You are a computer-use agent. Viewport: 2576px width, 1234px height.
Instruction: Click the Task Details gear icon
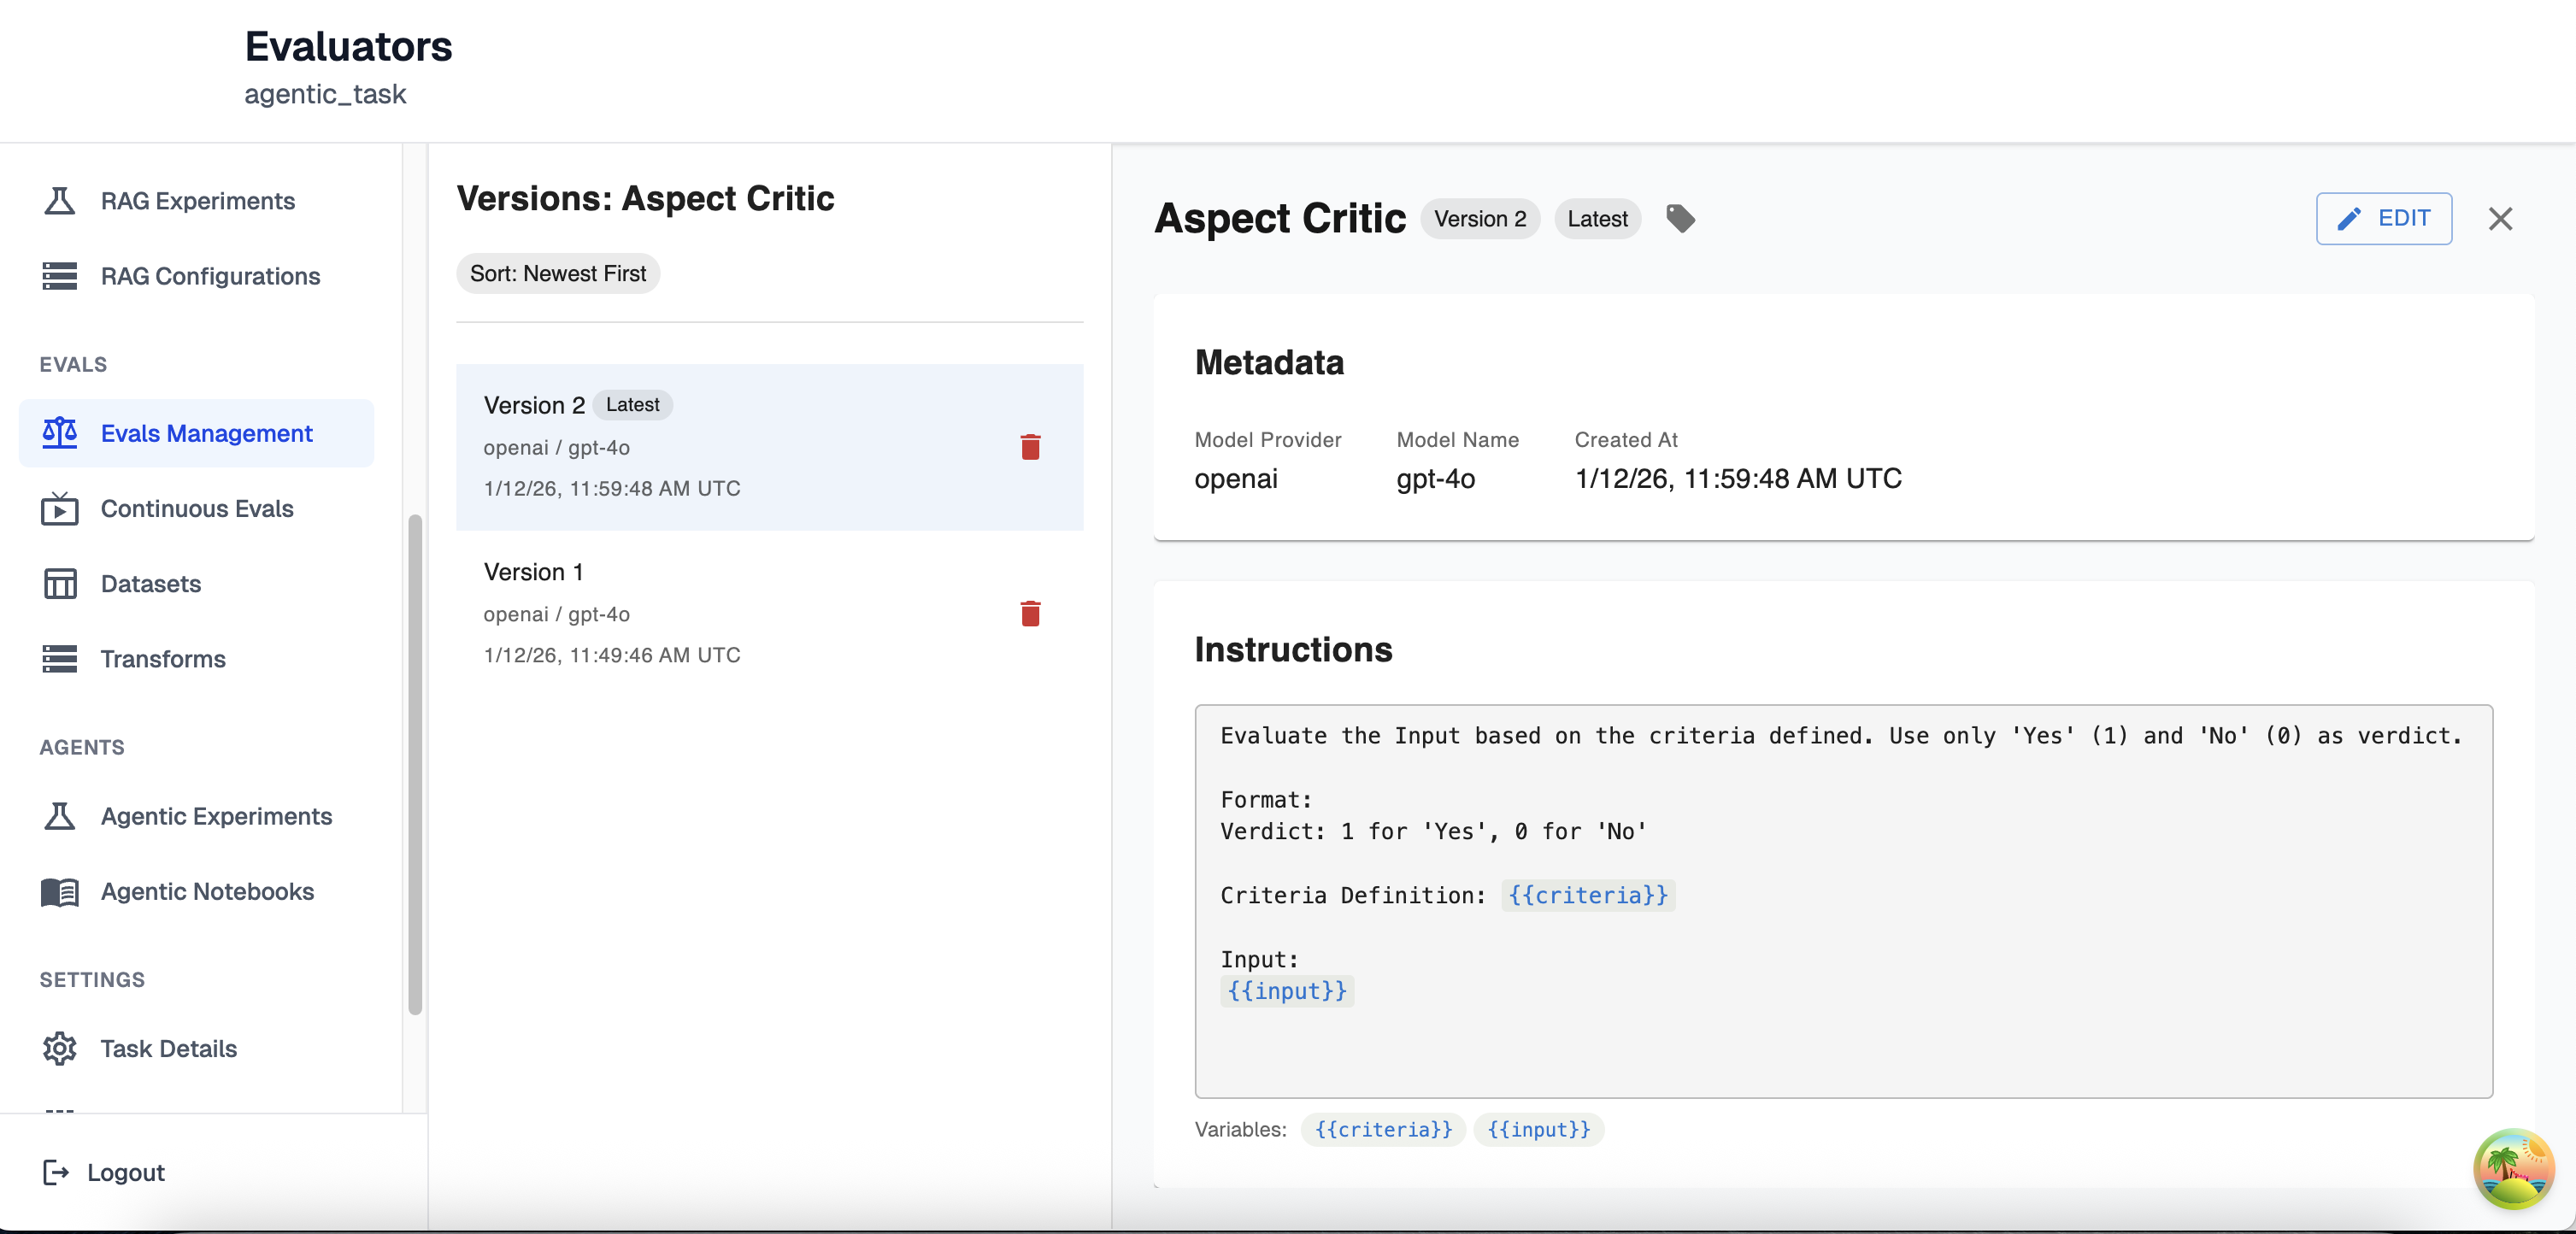pyautogui.click(x=59, y=1048)
